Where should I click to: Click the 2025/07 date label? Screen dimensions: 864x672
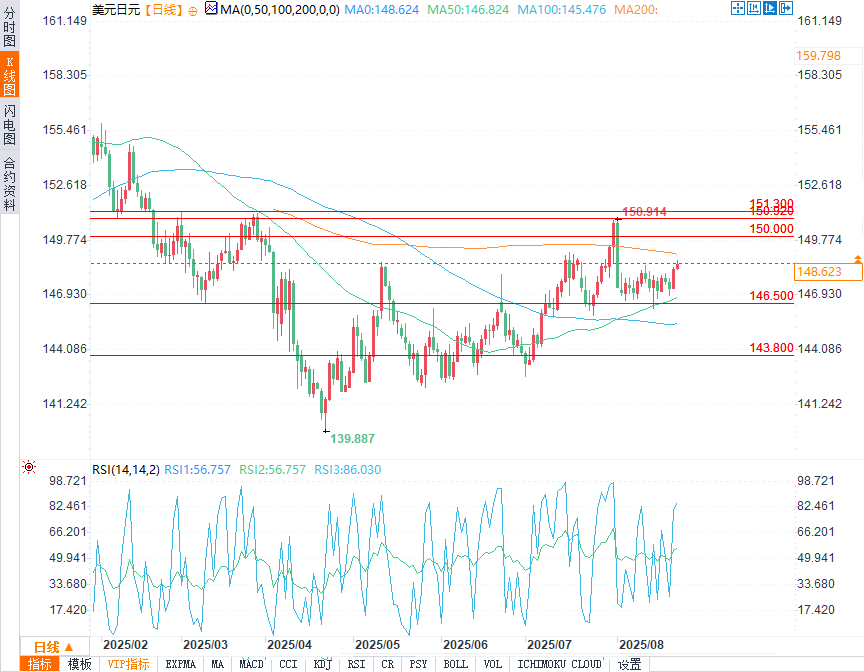pyautogui.click(x=549, y=644)
